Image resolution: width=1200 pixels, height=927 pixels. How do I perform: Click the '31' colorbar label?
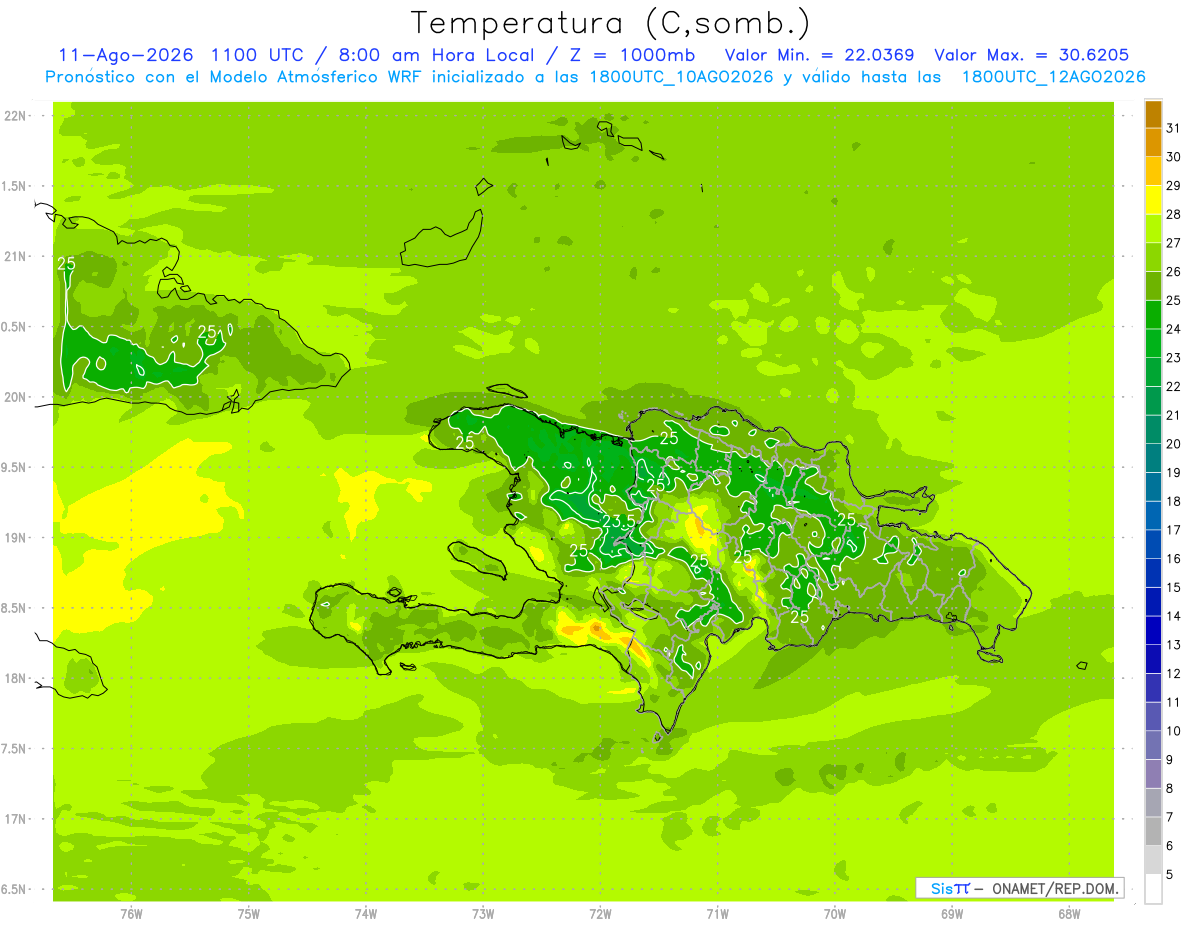[x=1174, y=128]
